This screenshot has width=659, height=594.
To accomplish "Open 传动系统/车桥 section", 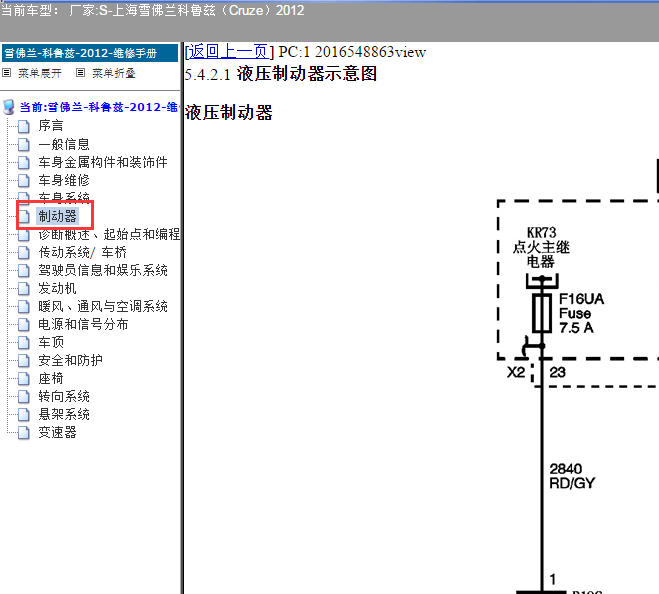I will pyautogui.click(x=82, y=252).
